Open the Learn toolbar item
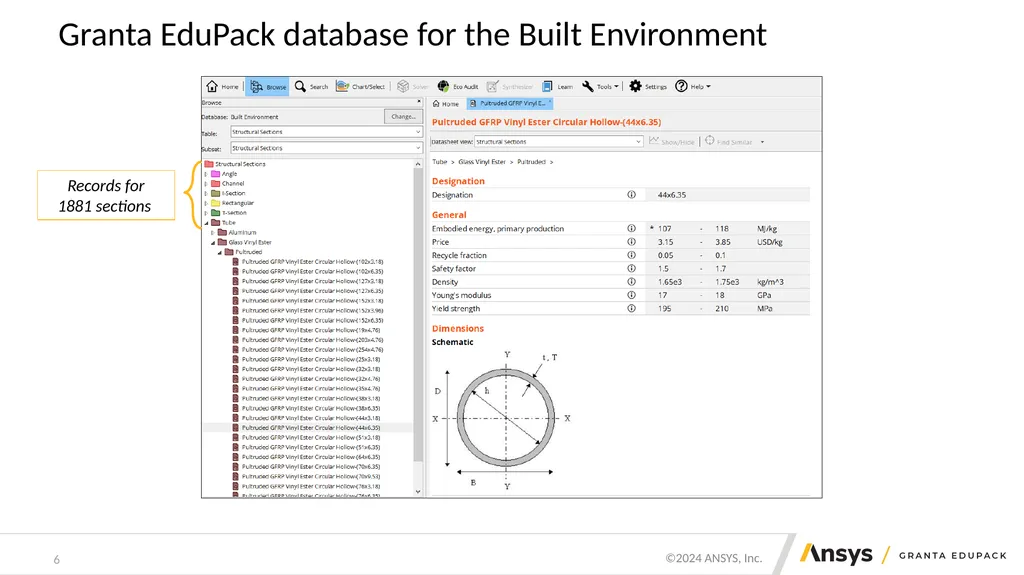Screen dimensions: 1024x575 [x=557, y=86]
